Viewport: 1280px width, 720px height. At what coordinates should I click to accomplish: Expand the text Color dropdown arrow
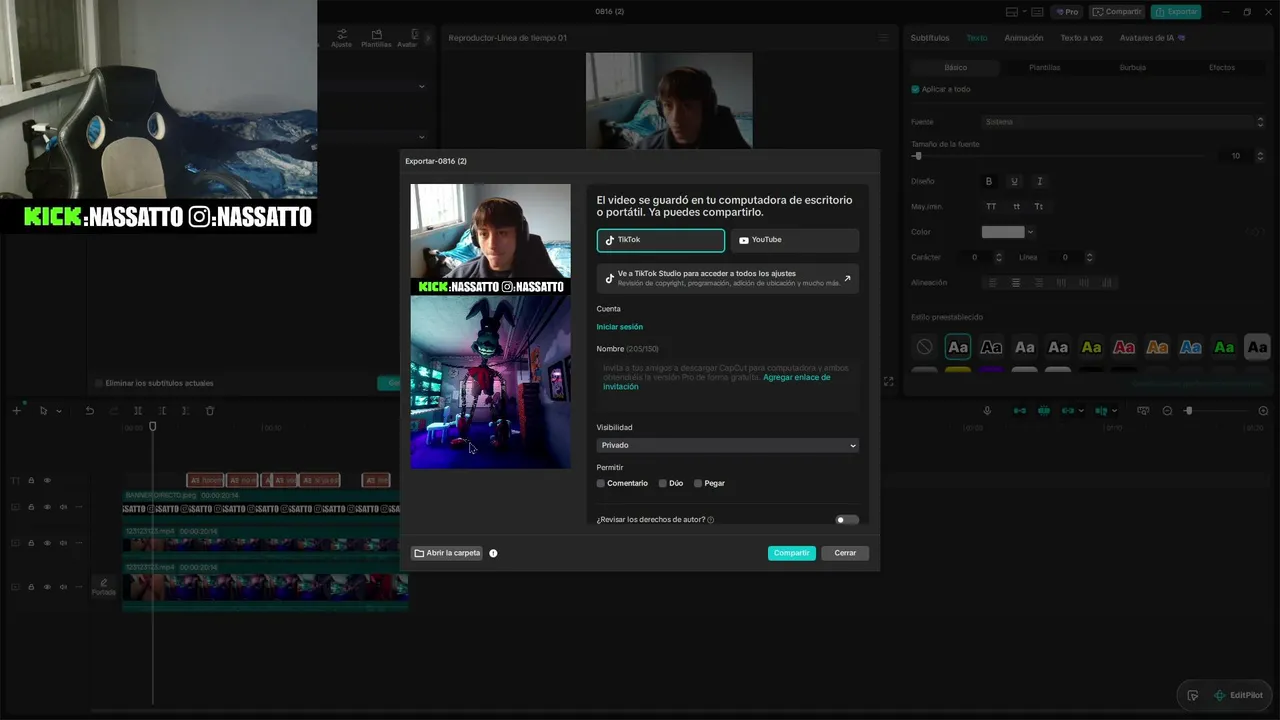[1031, 232]
